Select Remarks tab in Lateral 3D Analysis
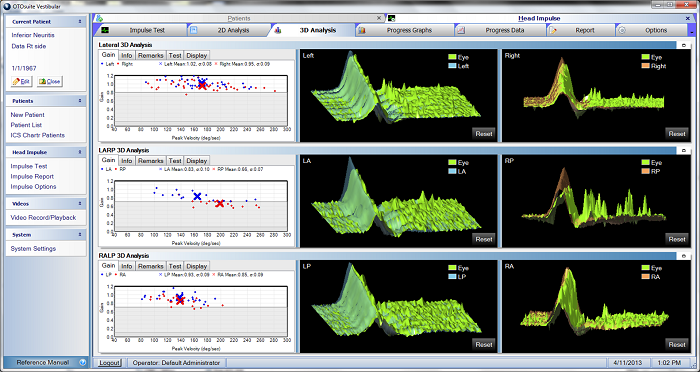Image resolution: width=700 pixels, height=372 pixels. point(150,55)
